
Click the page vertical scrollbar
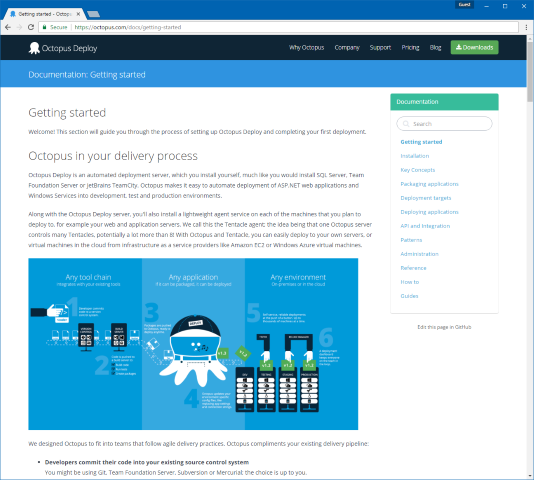[530, 257]
